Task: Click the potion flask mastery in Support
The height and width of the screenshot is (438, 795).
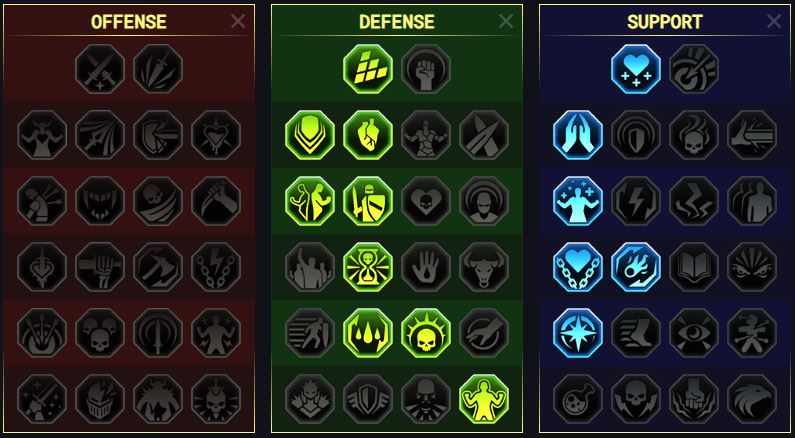Action: pyautogui.click(x=578, y=399)
